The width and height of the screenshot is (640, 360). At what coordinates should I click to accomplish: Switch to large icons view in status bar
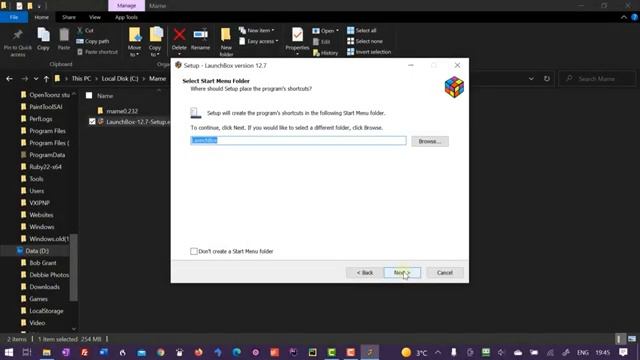tap(632, 339)
